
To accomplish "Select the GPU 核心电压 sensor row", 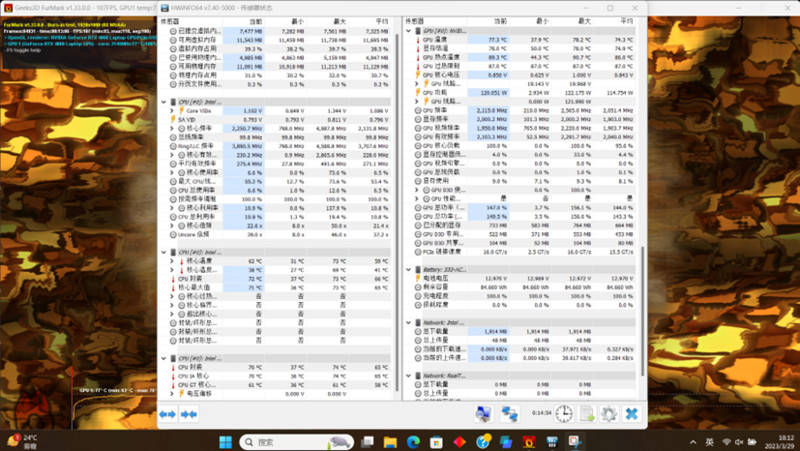I will [524, 75].
